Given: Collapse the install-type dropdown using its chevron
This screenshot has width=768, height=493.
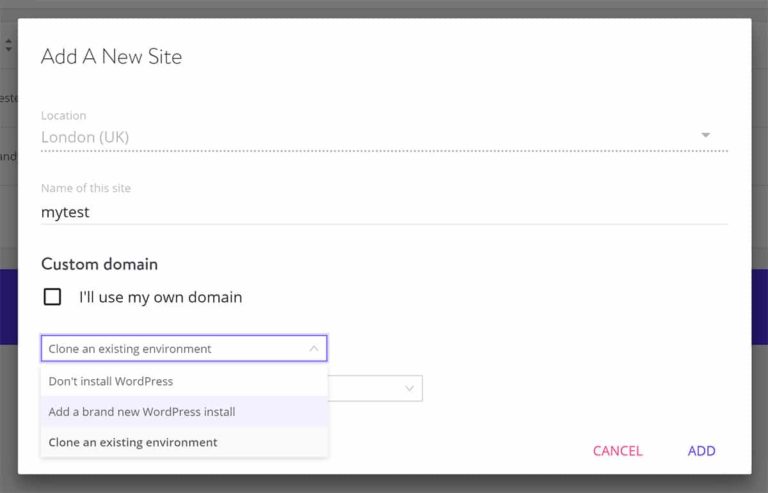Looking at the screenshot, I should pyautogui.click(x=314, y=349).
